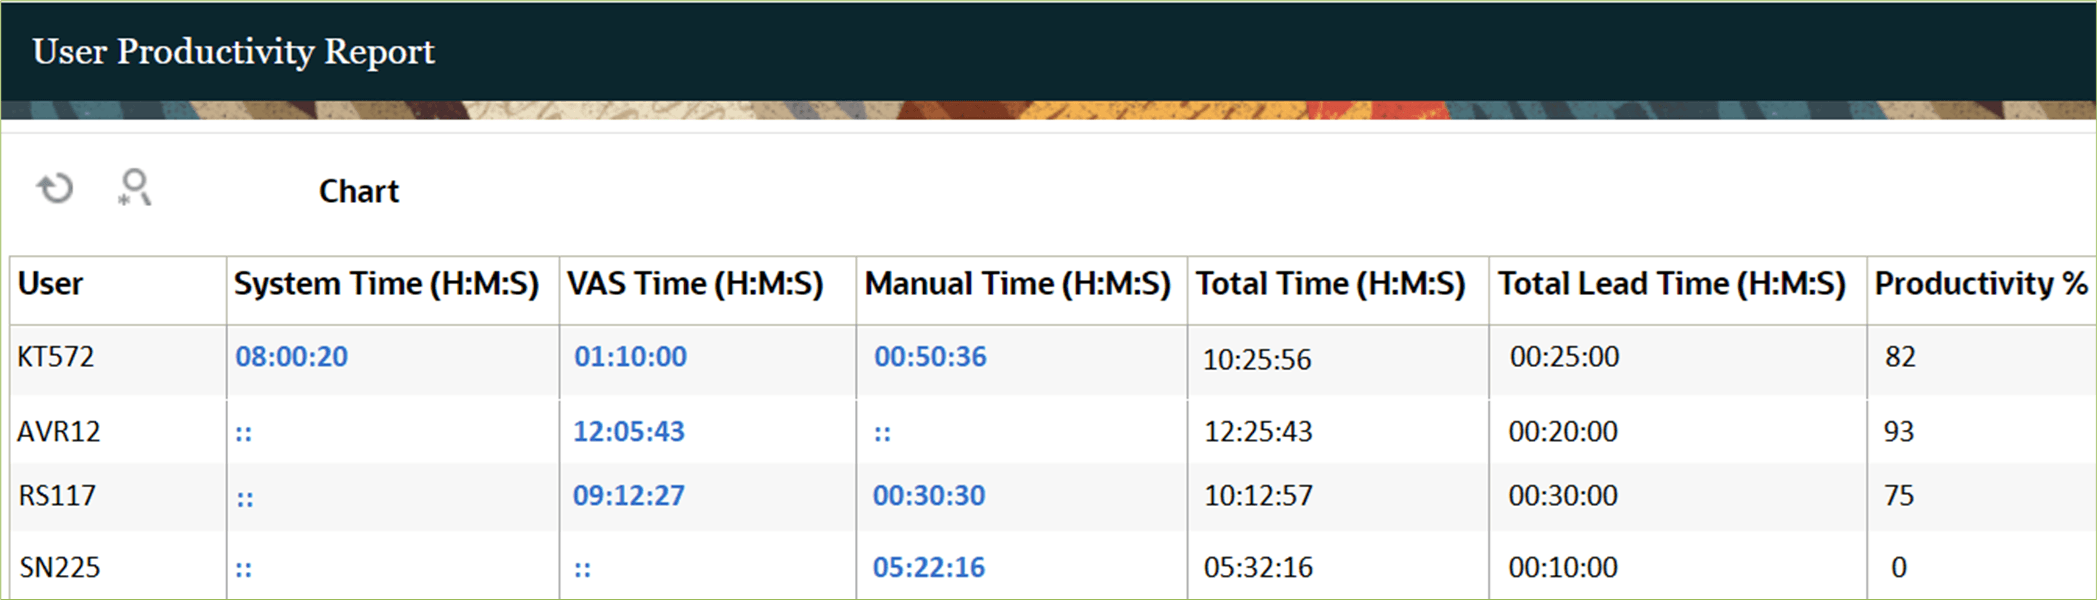Click the User Productivity Report title
The height and width of the screenshot is (600, 2097).
(x=234, y=51)
